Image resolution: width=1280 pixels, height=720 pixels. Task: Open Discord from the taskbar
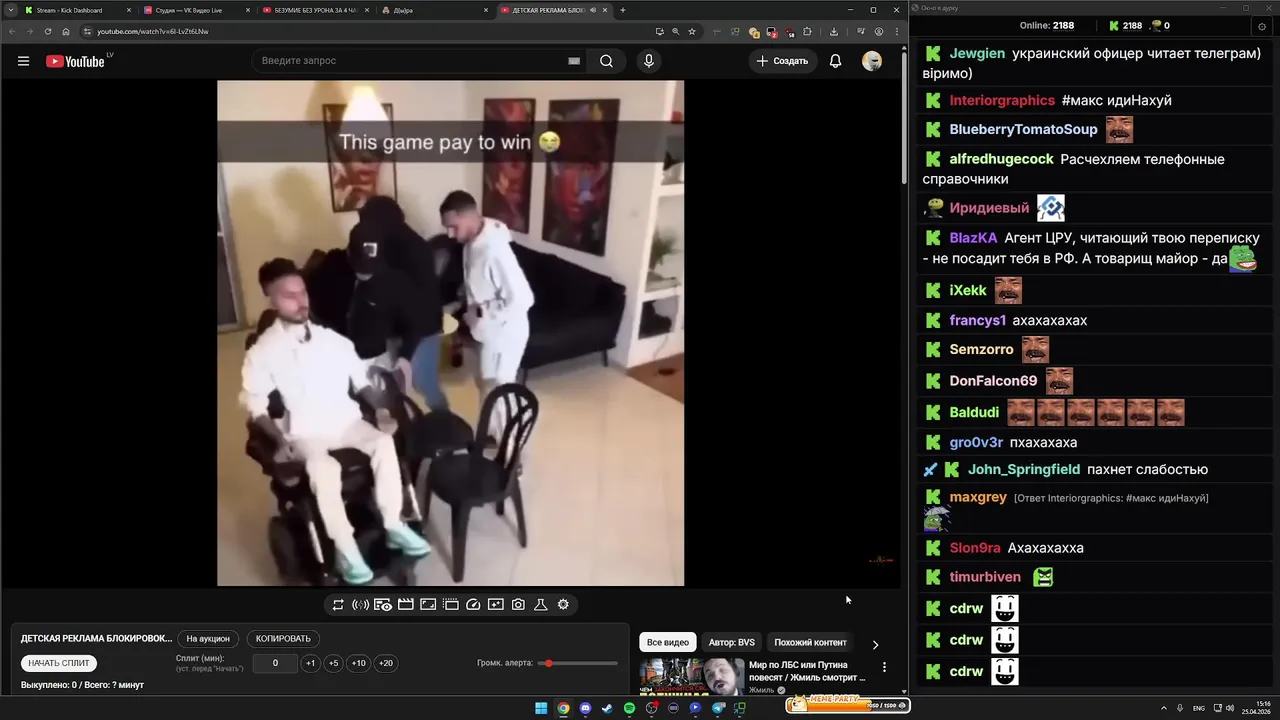coord(585,708)
